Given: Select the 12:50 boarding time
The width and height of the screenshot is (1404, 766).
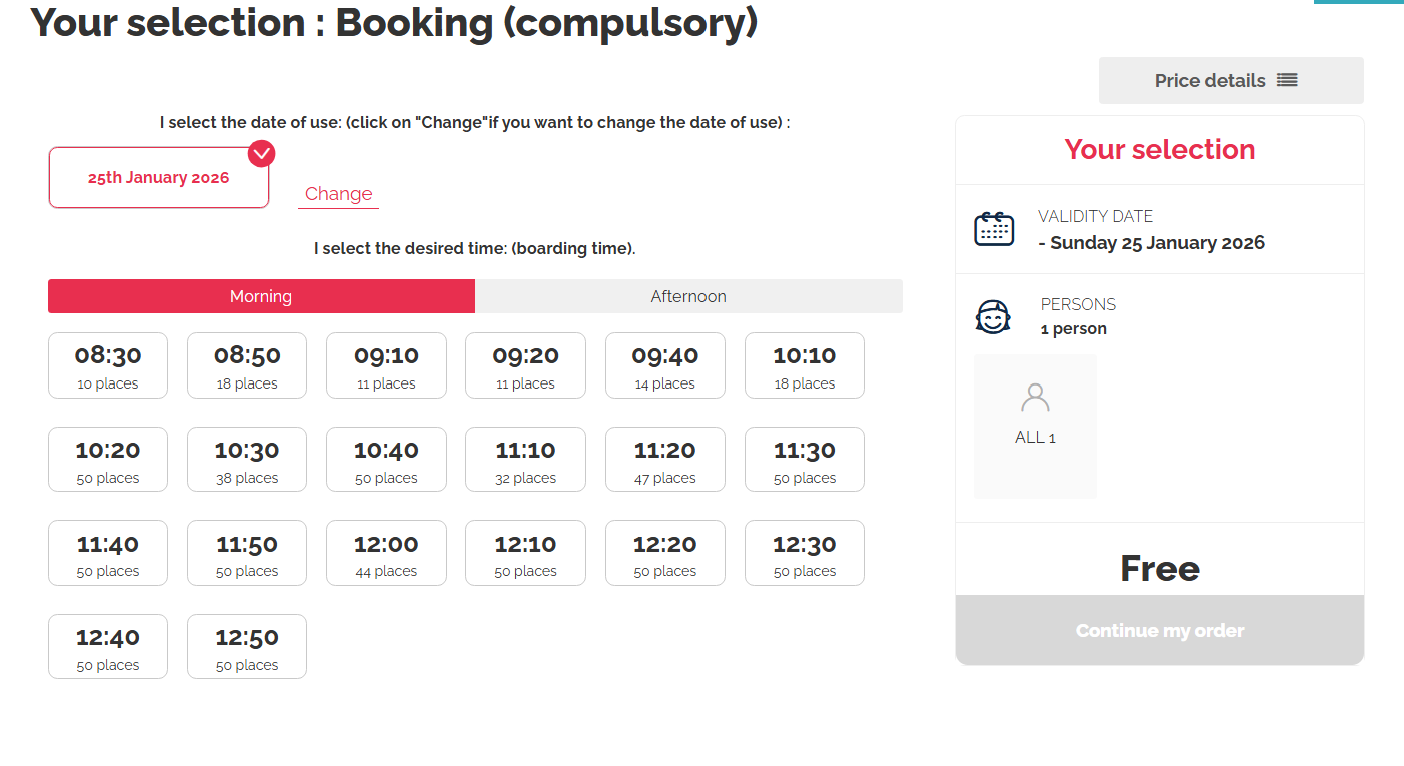Looking at the screenshot, I should pos(247,647).
